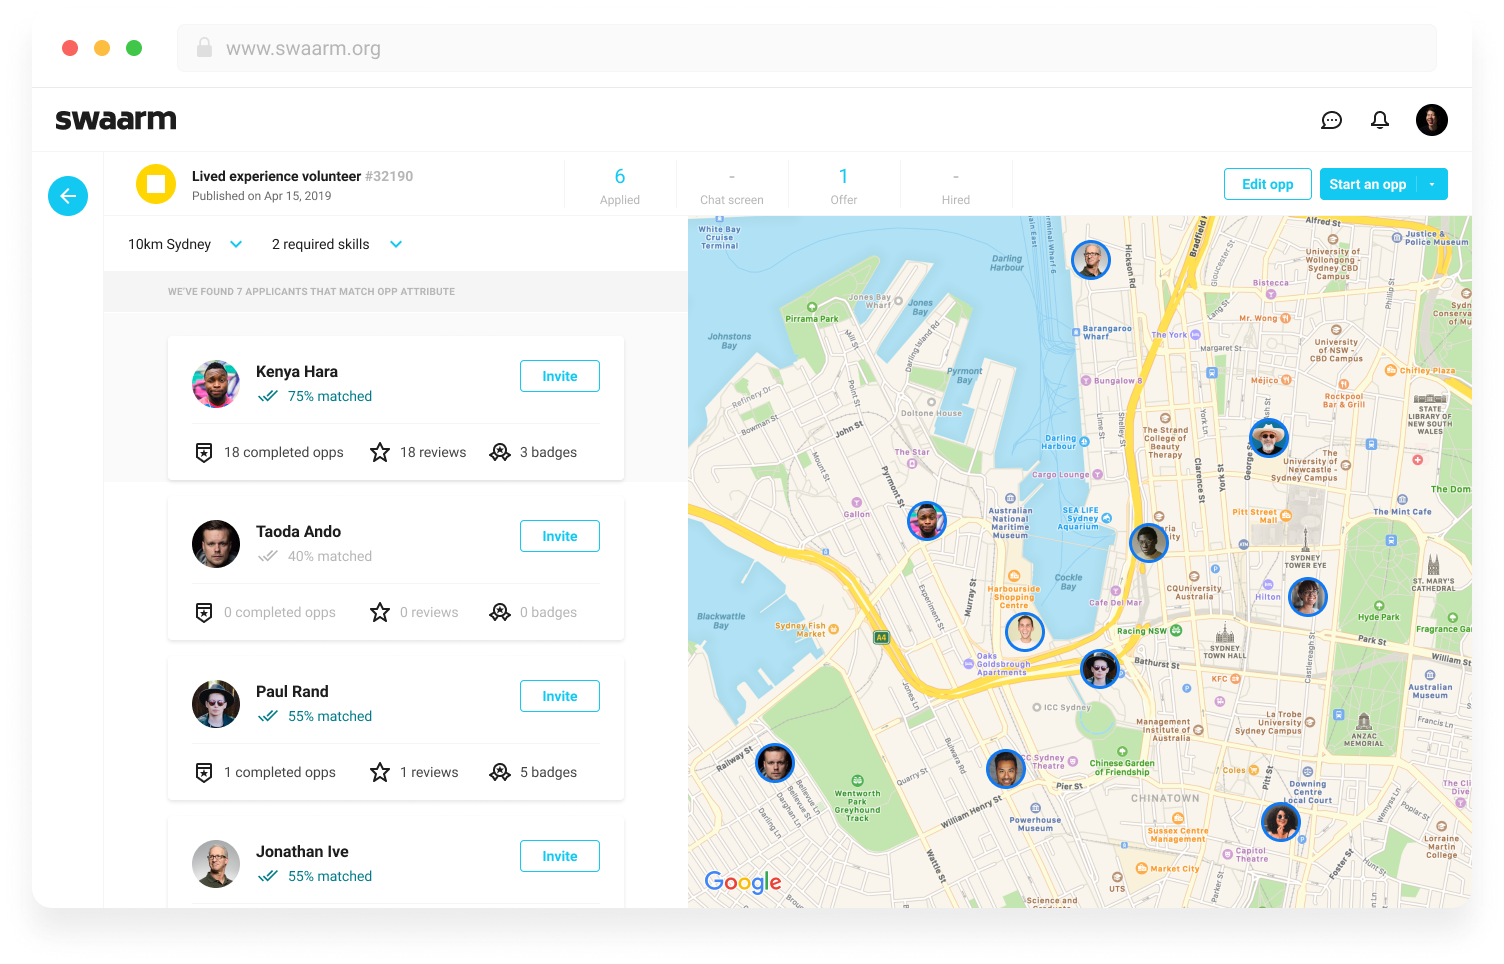Open the chat messages icon
1504x964 pixels.
[1331, 119]
